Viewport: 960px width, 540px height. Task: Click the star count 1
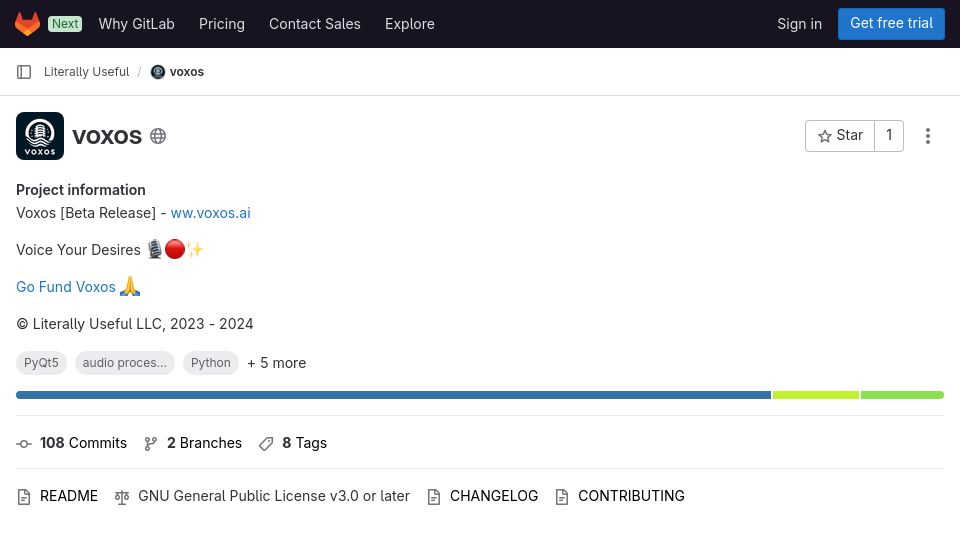pyautogui.click(x=889, y=136)
